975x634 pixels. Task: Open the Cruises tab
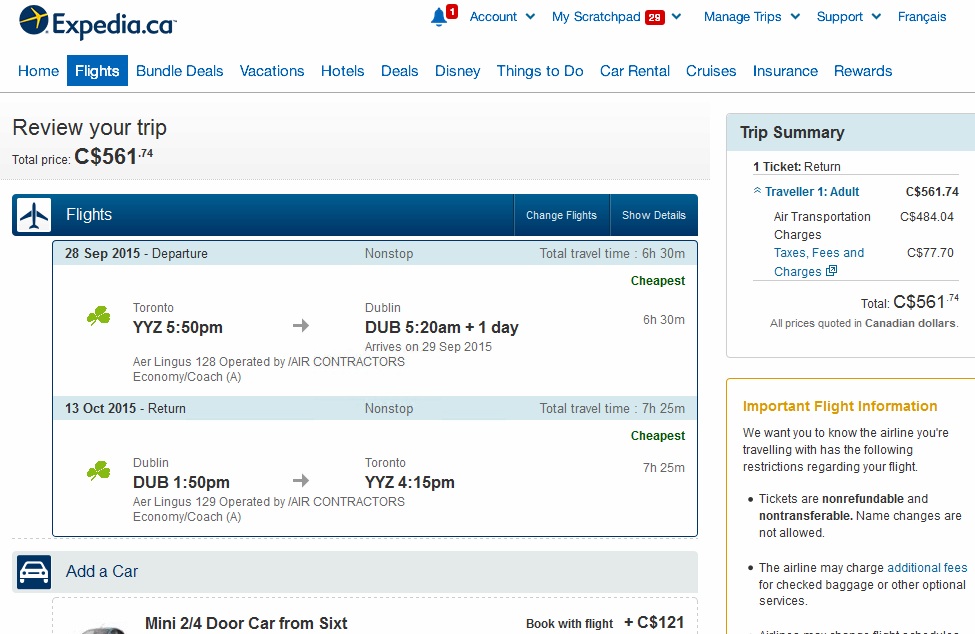tap(711, 71)
